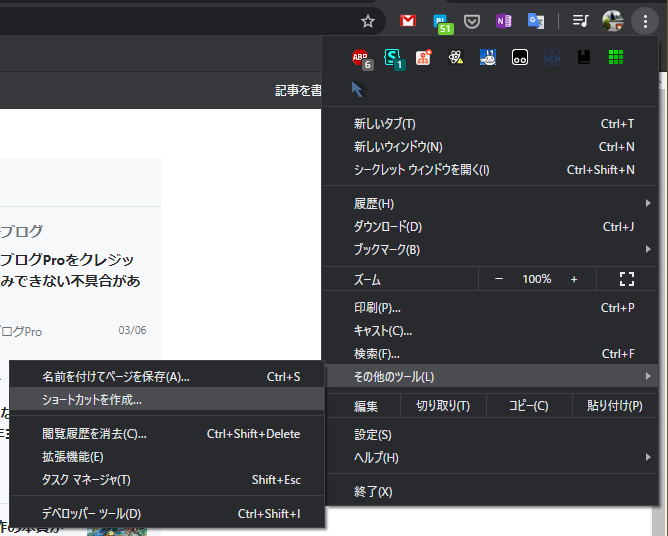Select 検索(F) find in page

pos(490,354)
